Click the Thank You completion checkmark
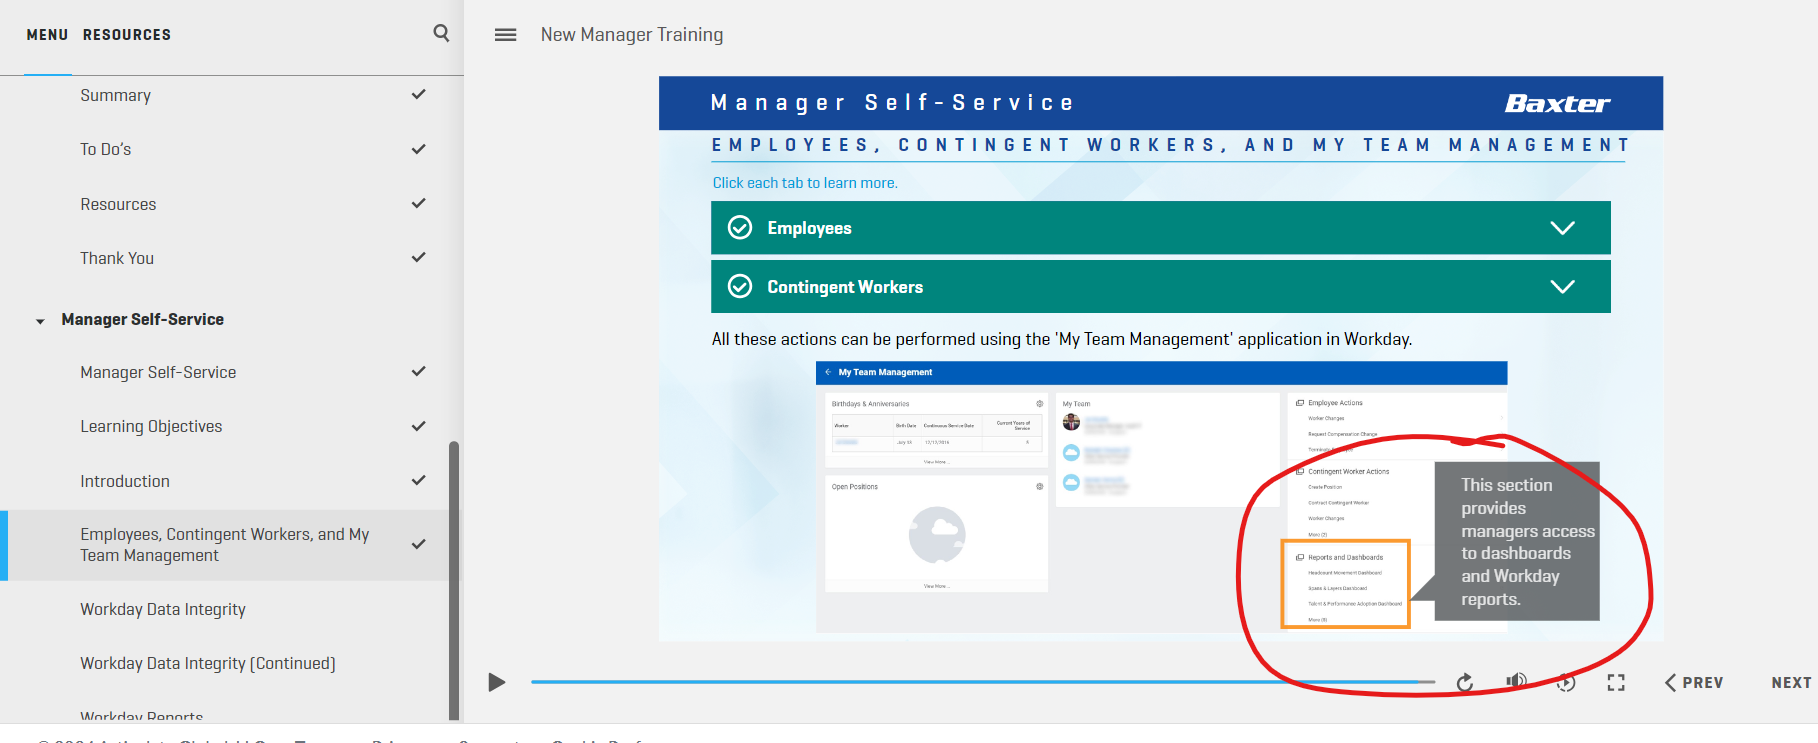 click(x=418, y=257)
